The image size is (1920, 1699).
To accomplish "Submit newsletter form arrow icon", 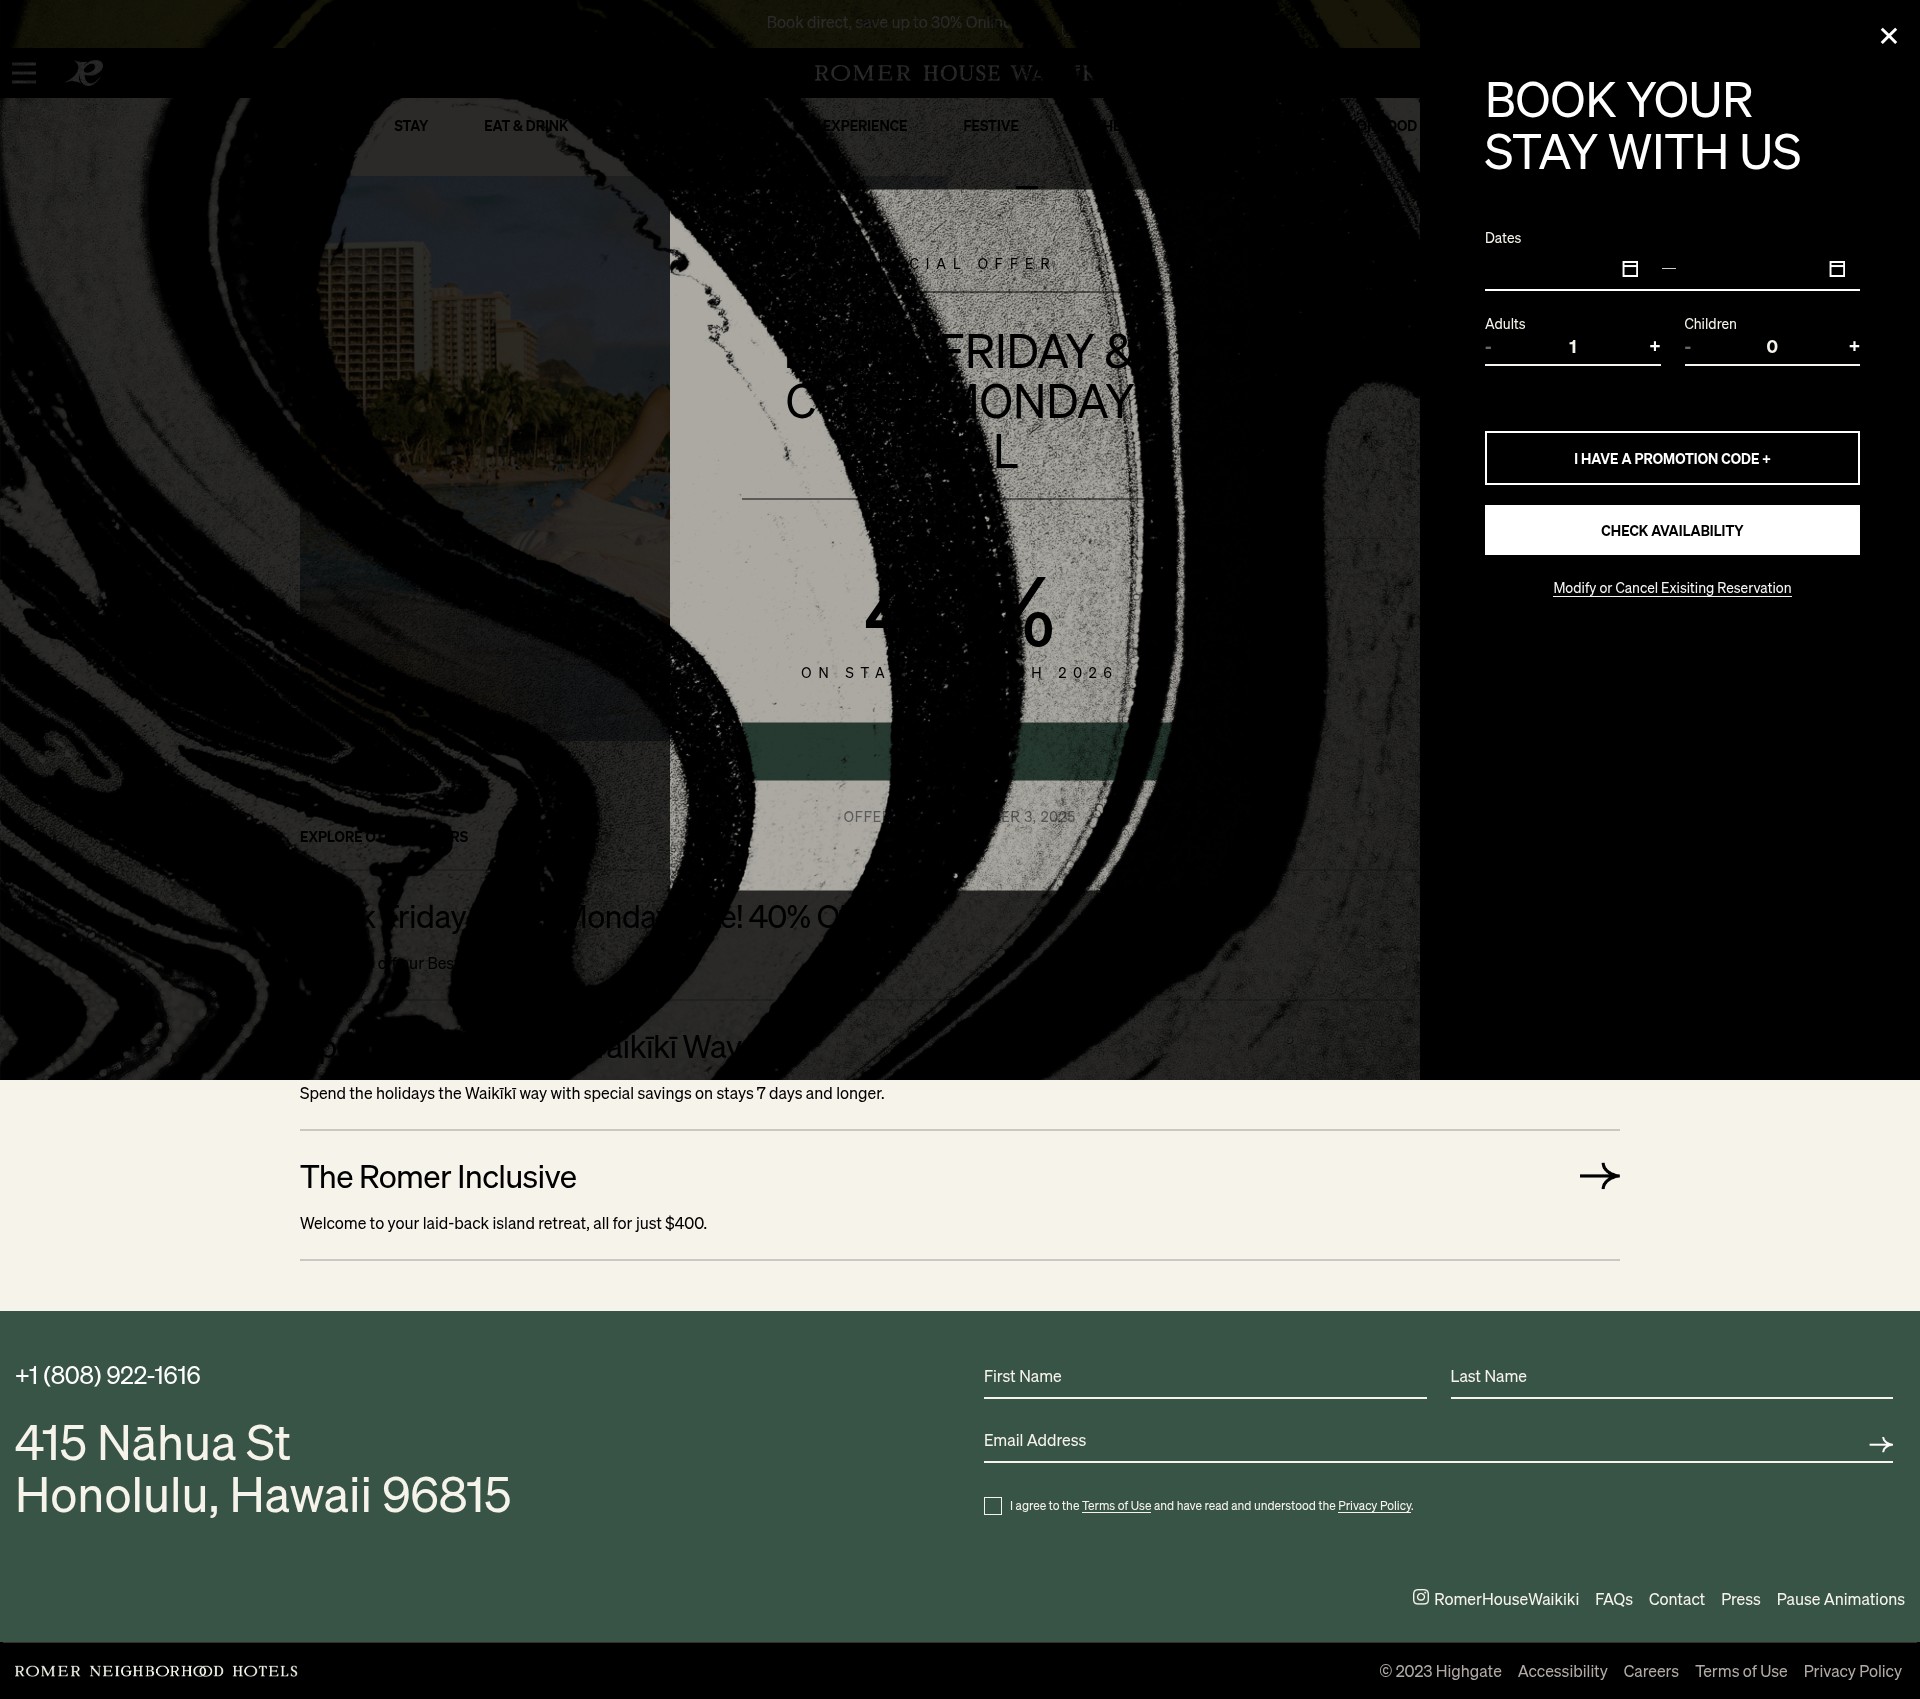I will tap(1880, 1444).
